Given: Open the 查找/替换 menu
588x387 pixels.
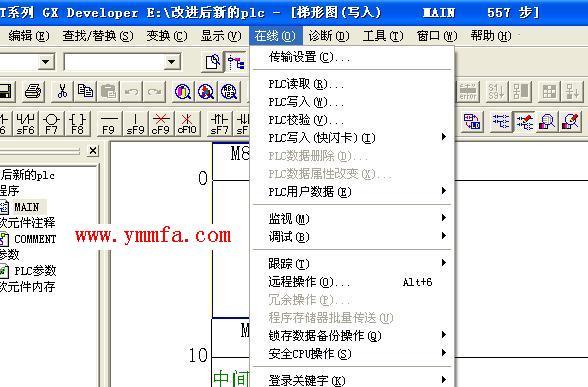Looking at the screenshot, I should click(x=98, y=36).
